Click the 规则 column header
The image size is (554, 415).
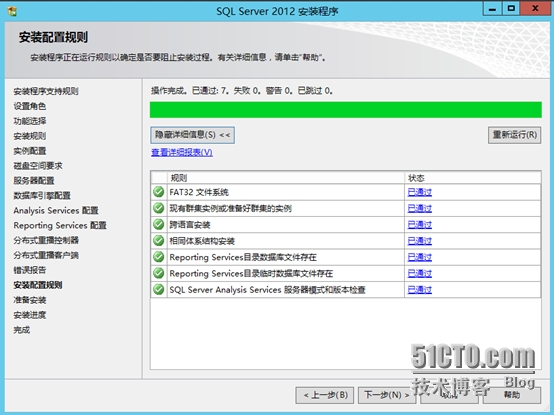pos(285,178)
